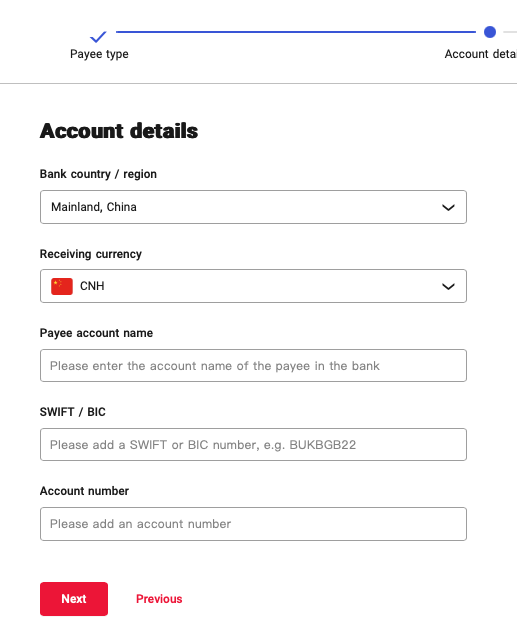Screen dimensions: 517x641
Task: Click the chevron arrow in CNH currency field
Action: pyautogui.click(x=448, y=287)
